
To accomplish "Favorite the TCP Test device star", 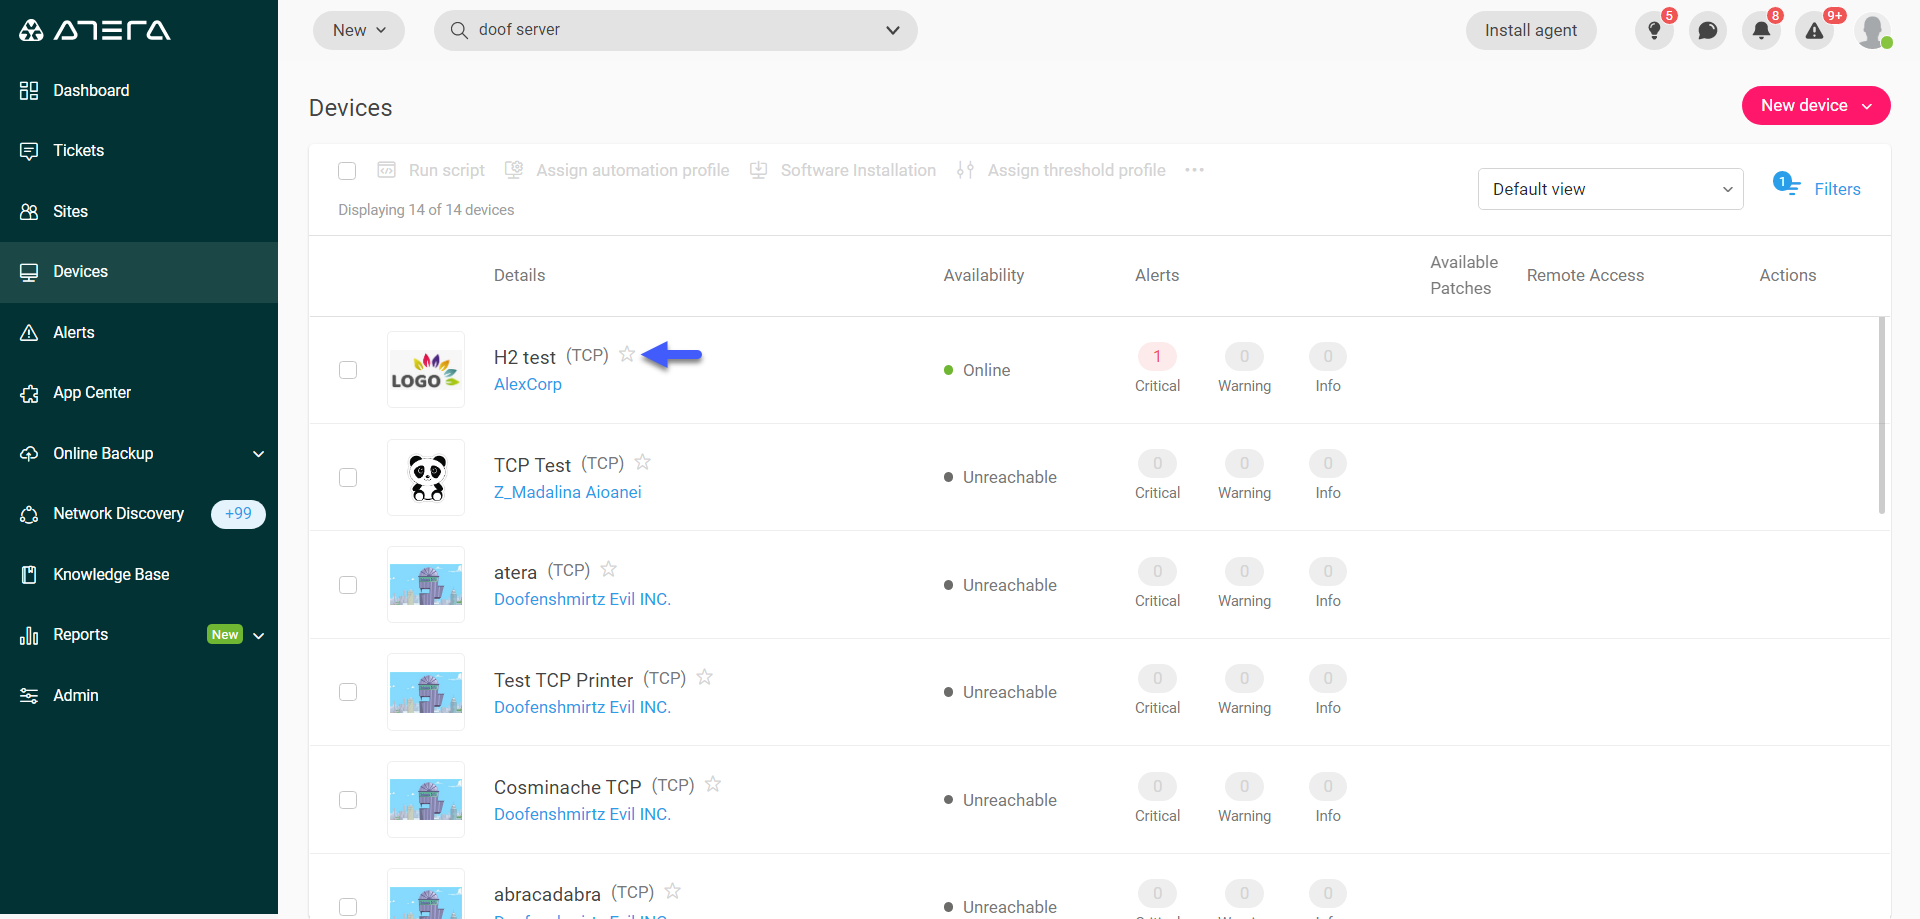I will [x=643, y=462].
